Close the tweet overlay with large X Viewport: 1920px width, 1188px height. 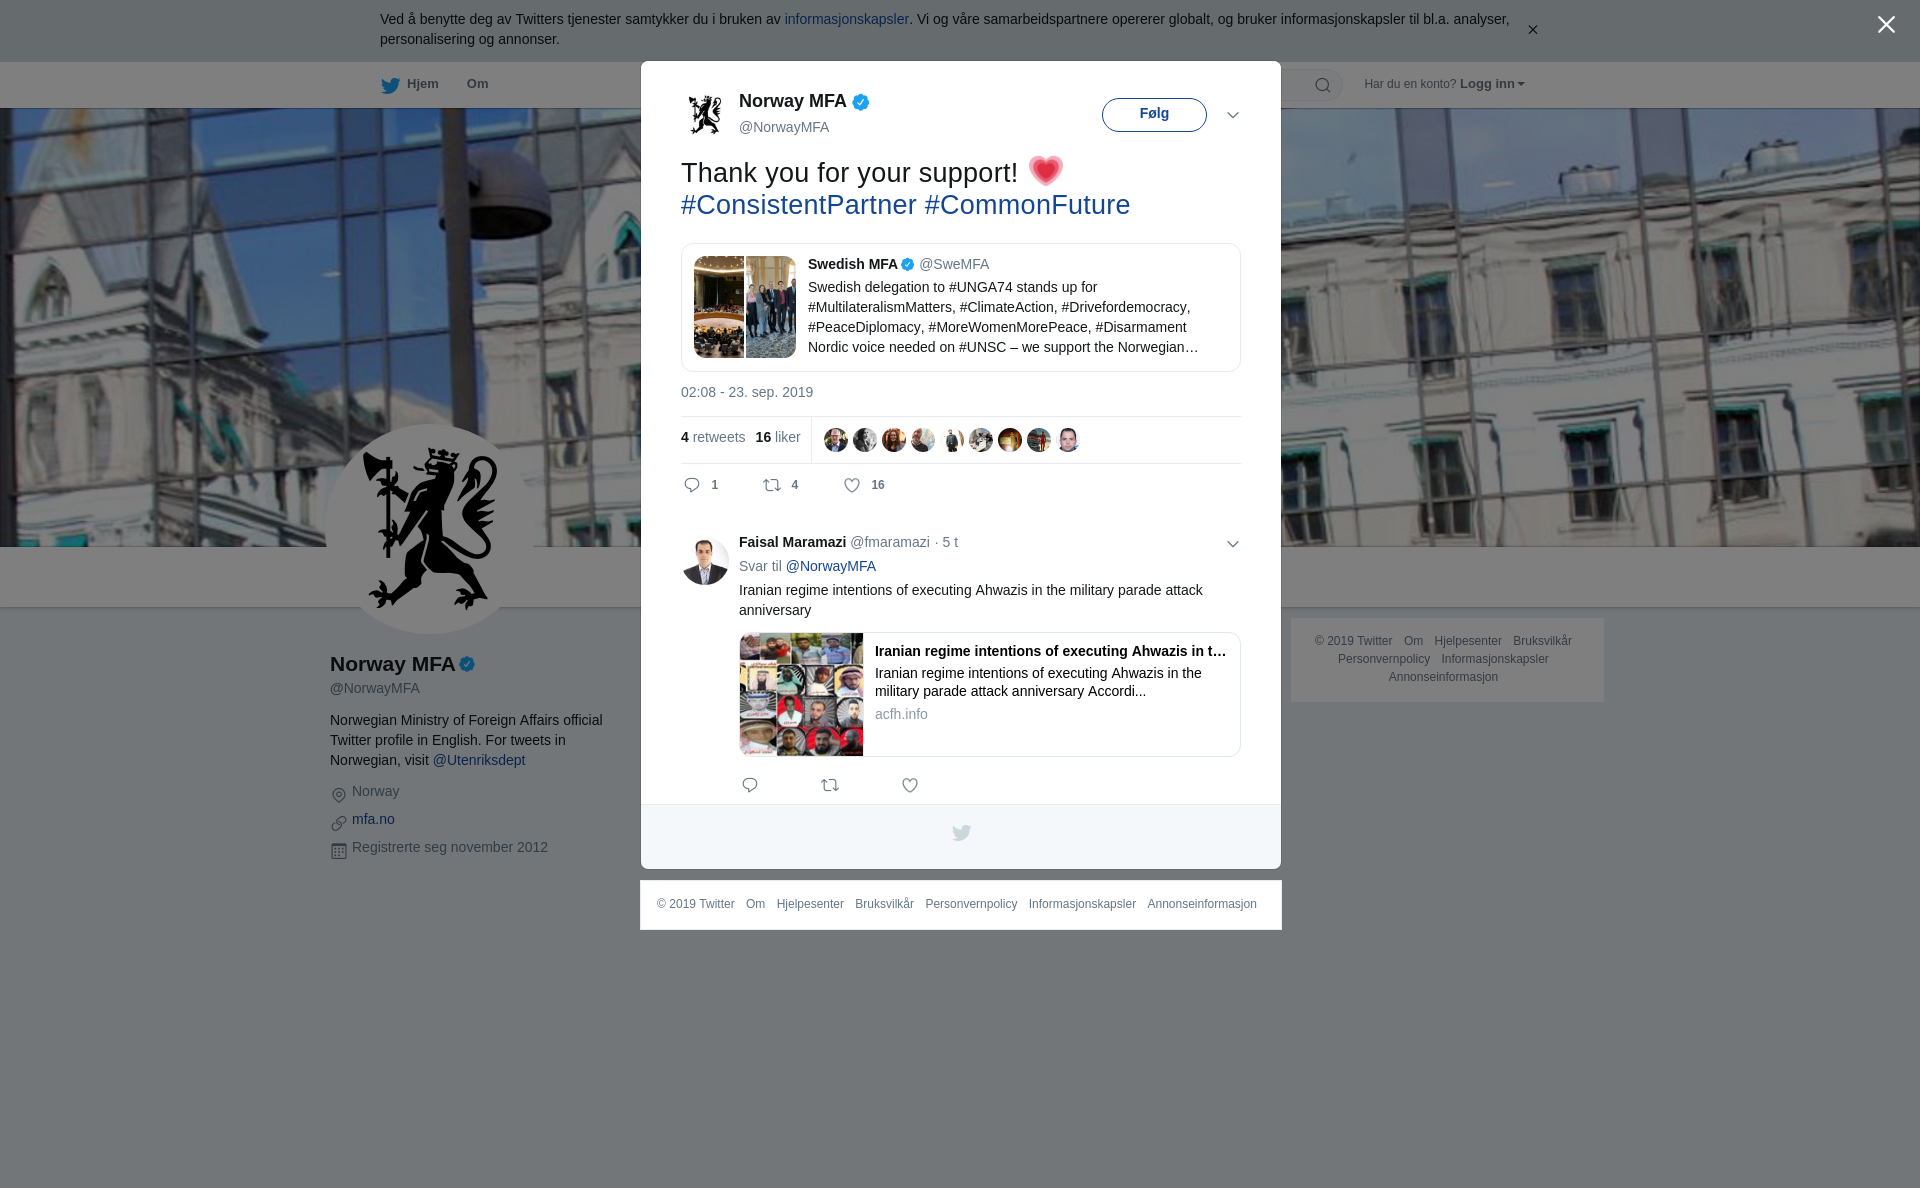(1886, 25)
